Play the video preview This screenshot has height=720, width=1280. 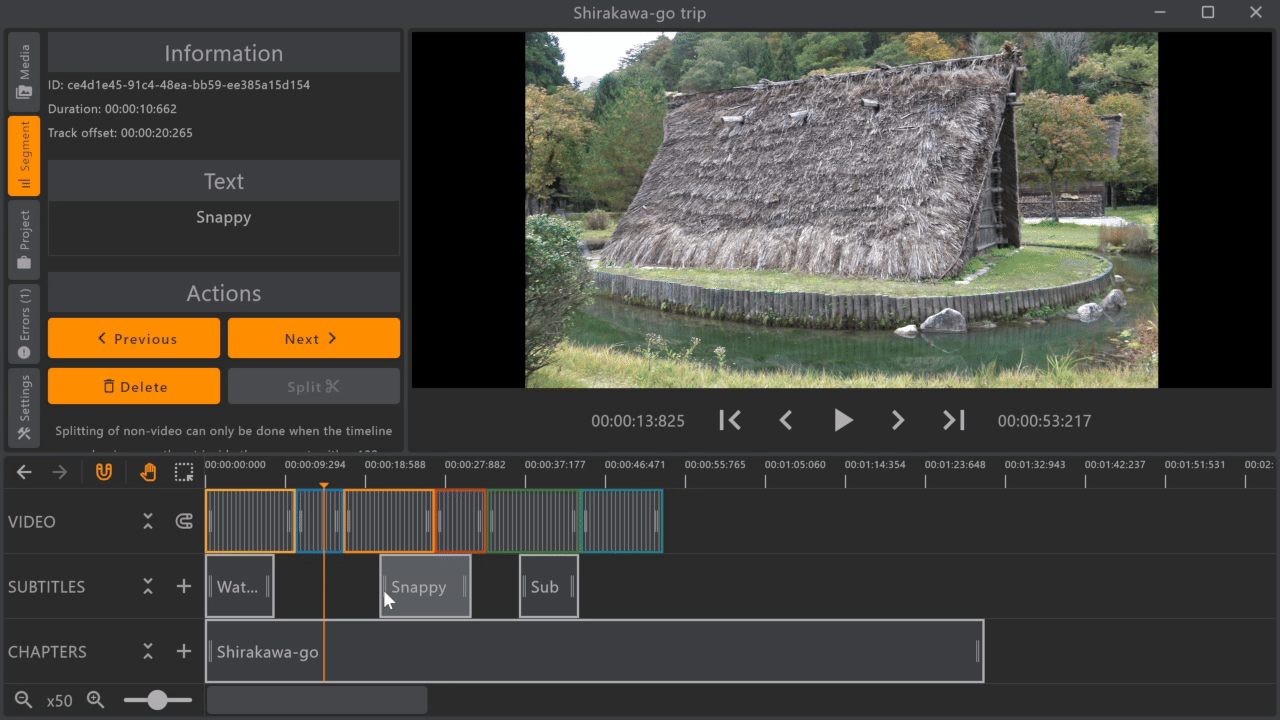(843, 421)
